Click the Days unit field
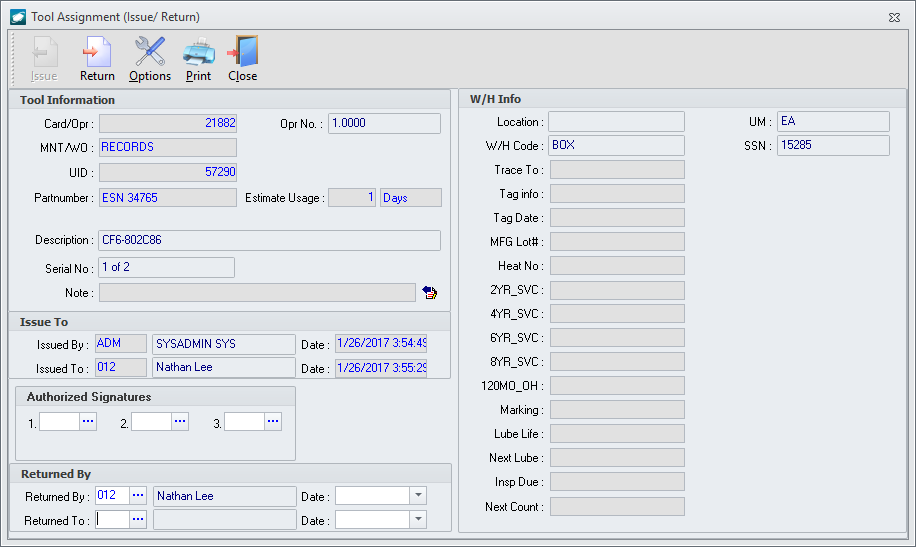The width and height of the screenshot is (916, 547). pyautogui.click(x=411, y=198)
